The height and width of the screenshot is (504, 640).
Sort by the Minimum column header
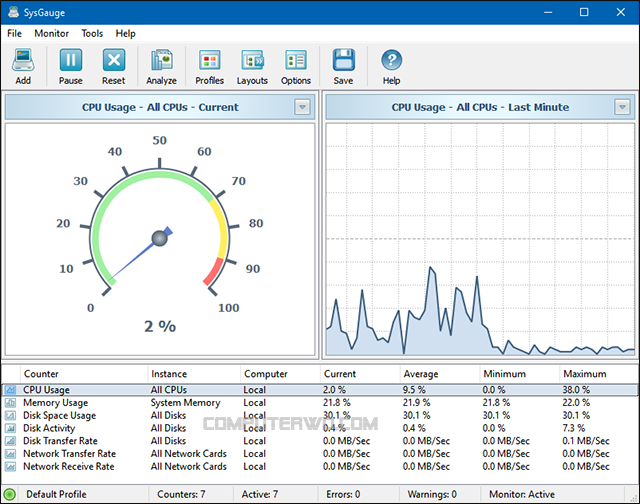point(520,374)
